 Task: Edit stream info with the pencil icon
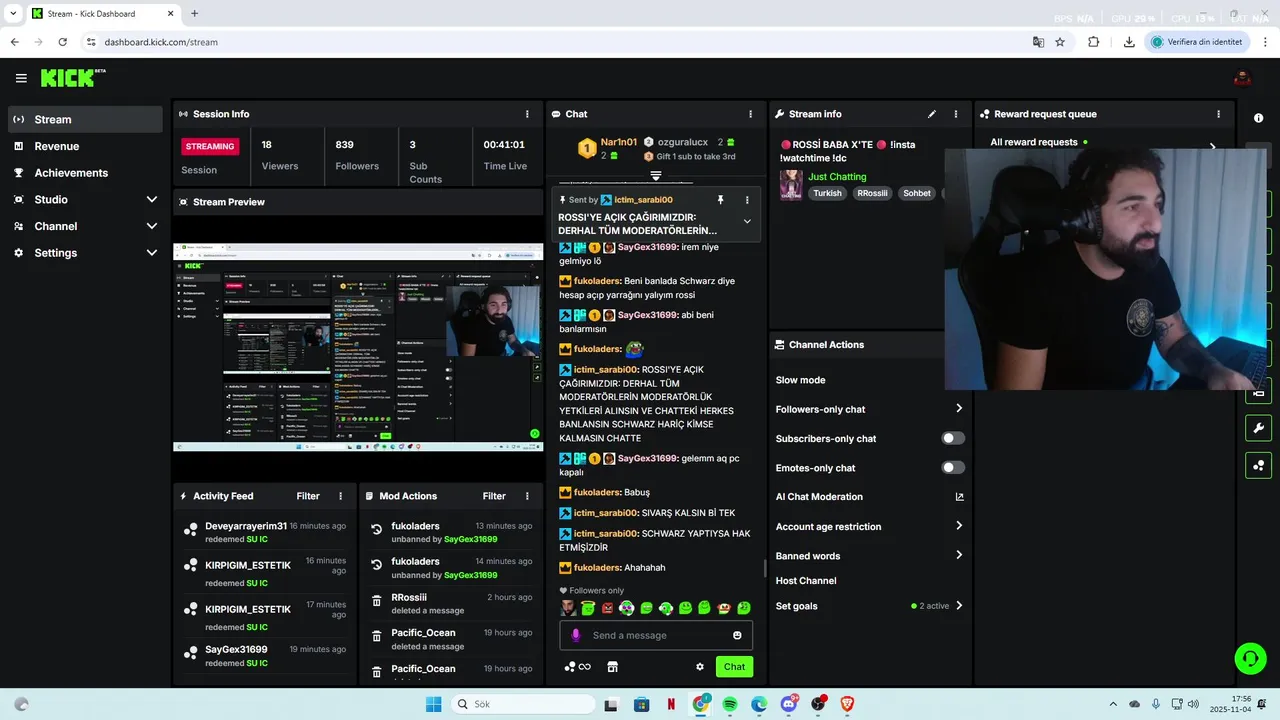click(x=932, y=114)
